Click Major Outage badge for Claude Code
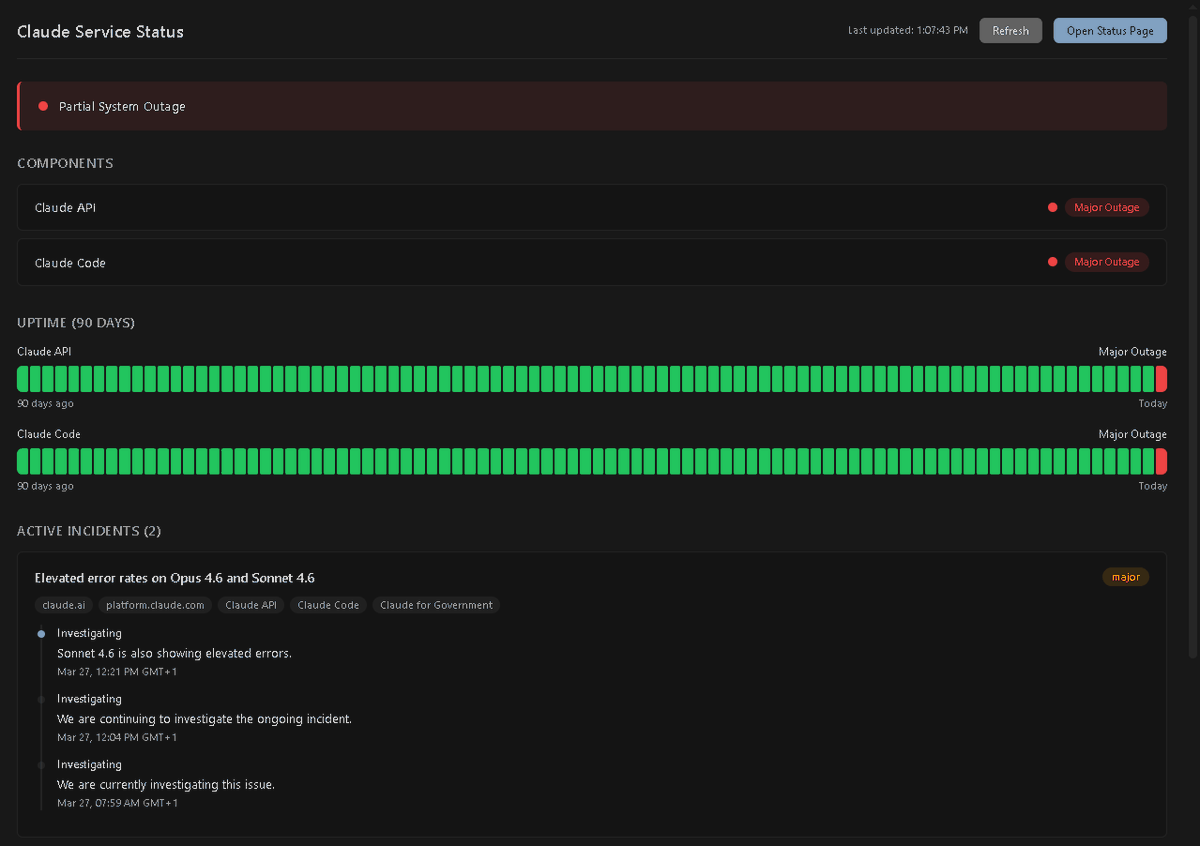Image resolution: width=1200 pixels, height=846 pixels. 1106,262
